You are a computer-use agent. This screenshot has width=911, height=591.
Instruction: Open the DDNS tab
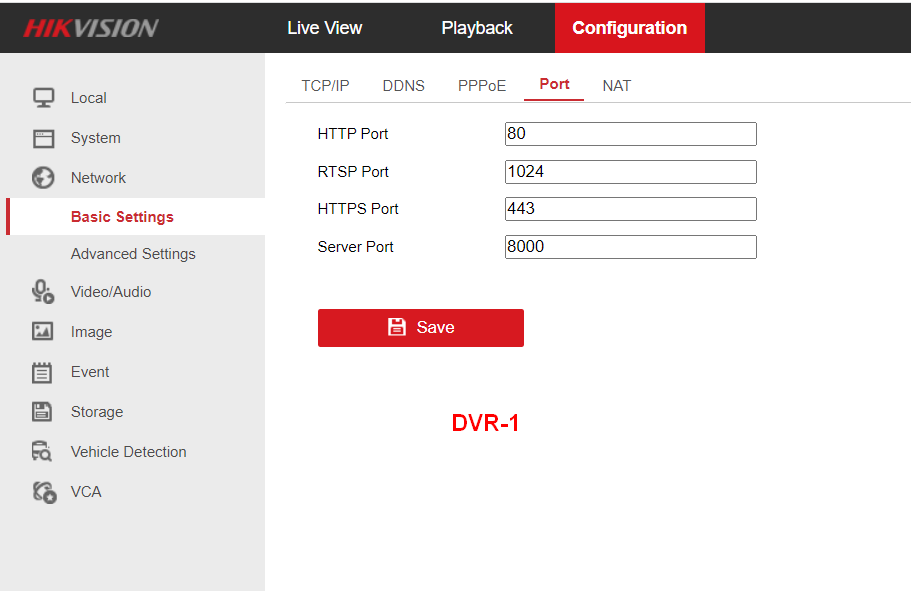404,86
